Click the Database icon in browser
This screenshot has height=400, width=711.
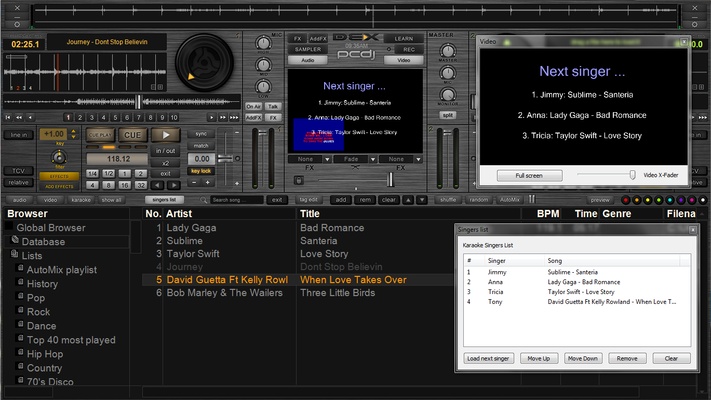tap(15, 240)
